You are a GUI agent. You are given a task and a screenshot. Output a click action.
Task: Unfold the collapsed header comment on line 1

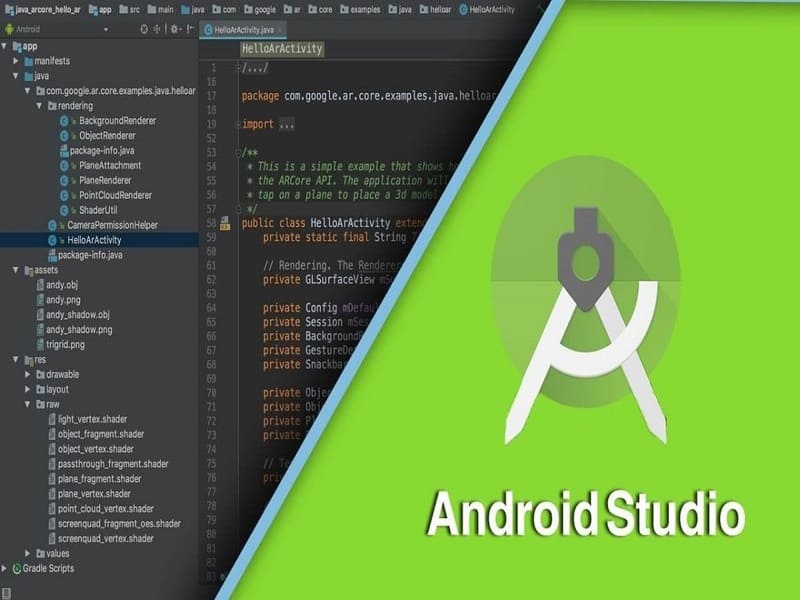(238, 67)
